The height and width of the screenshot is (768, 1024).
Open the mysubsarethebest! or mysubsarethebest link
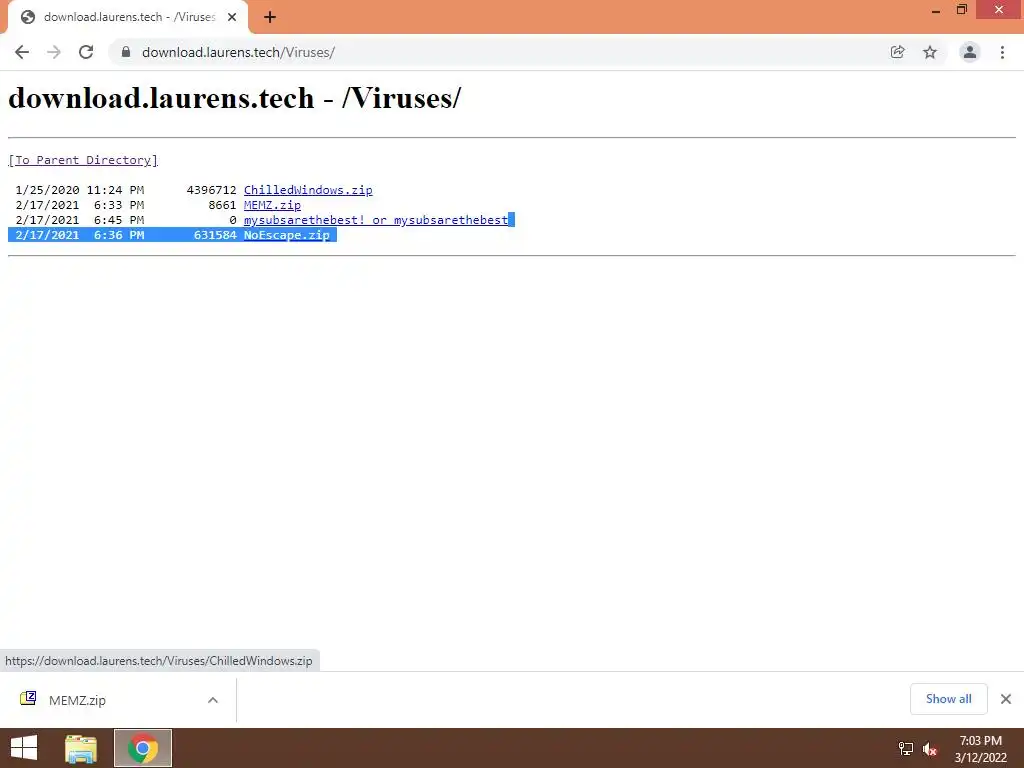click(376, 220)
